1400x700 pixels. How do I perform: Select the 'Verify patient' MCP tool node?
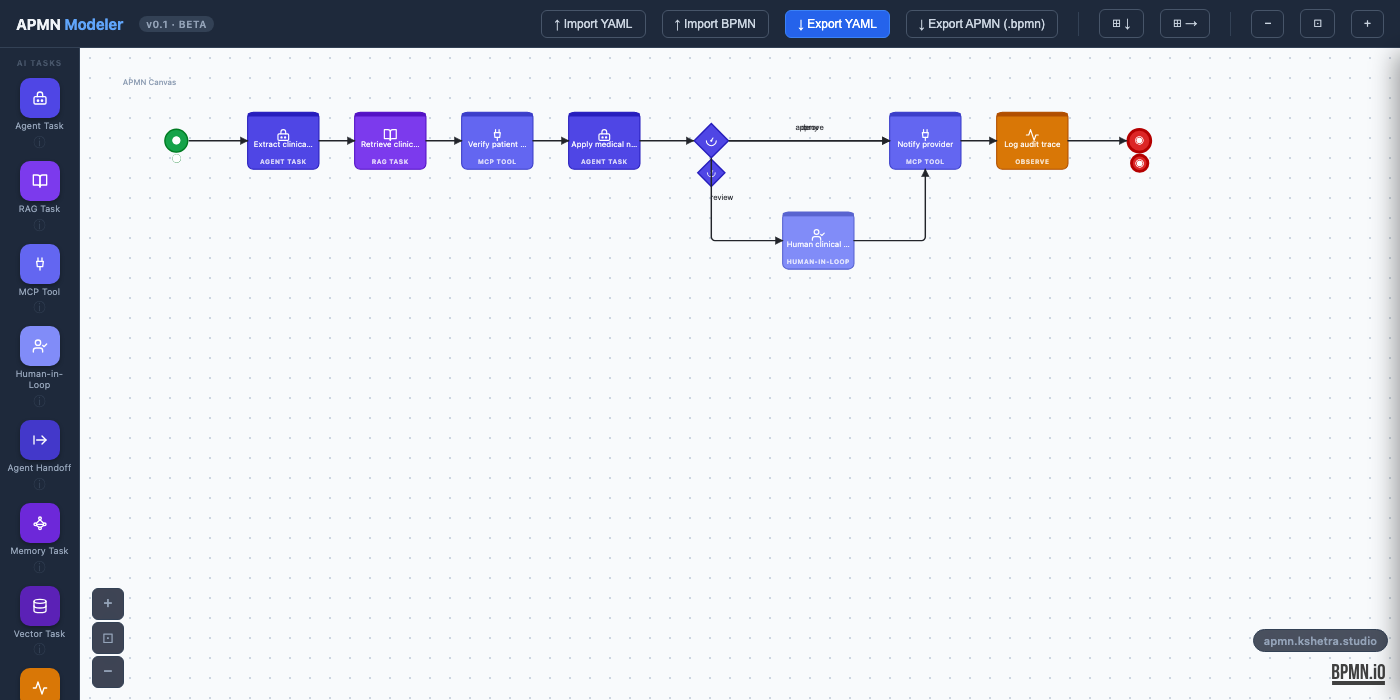tap(497, 141)
